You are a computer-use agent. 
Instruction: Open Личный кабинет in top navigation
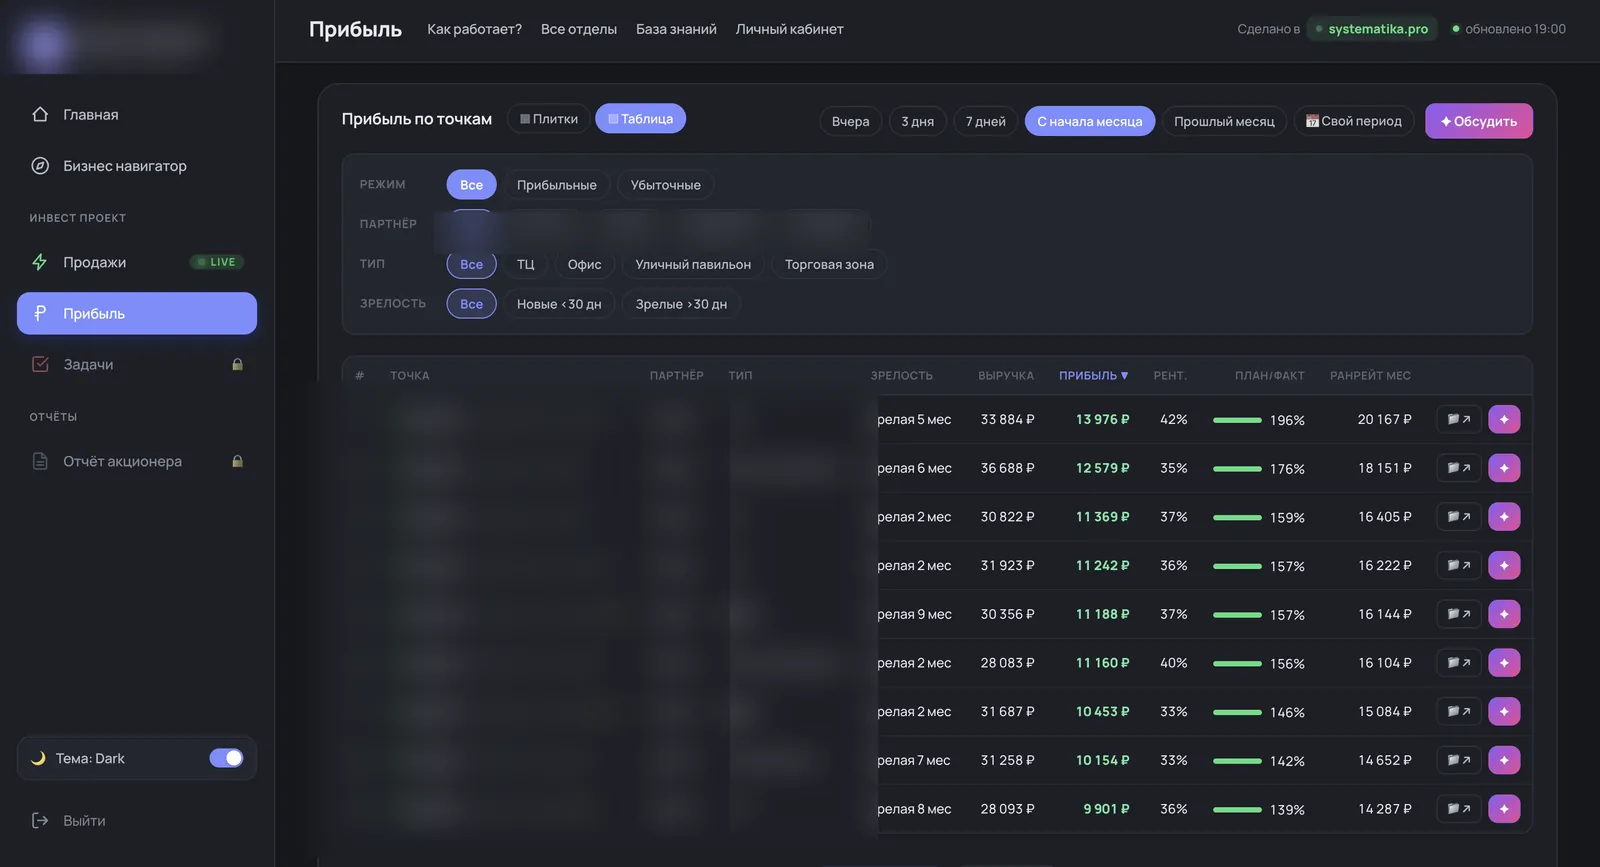click(789, 29)
